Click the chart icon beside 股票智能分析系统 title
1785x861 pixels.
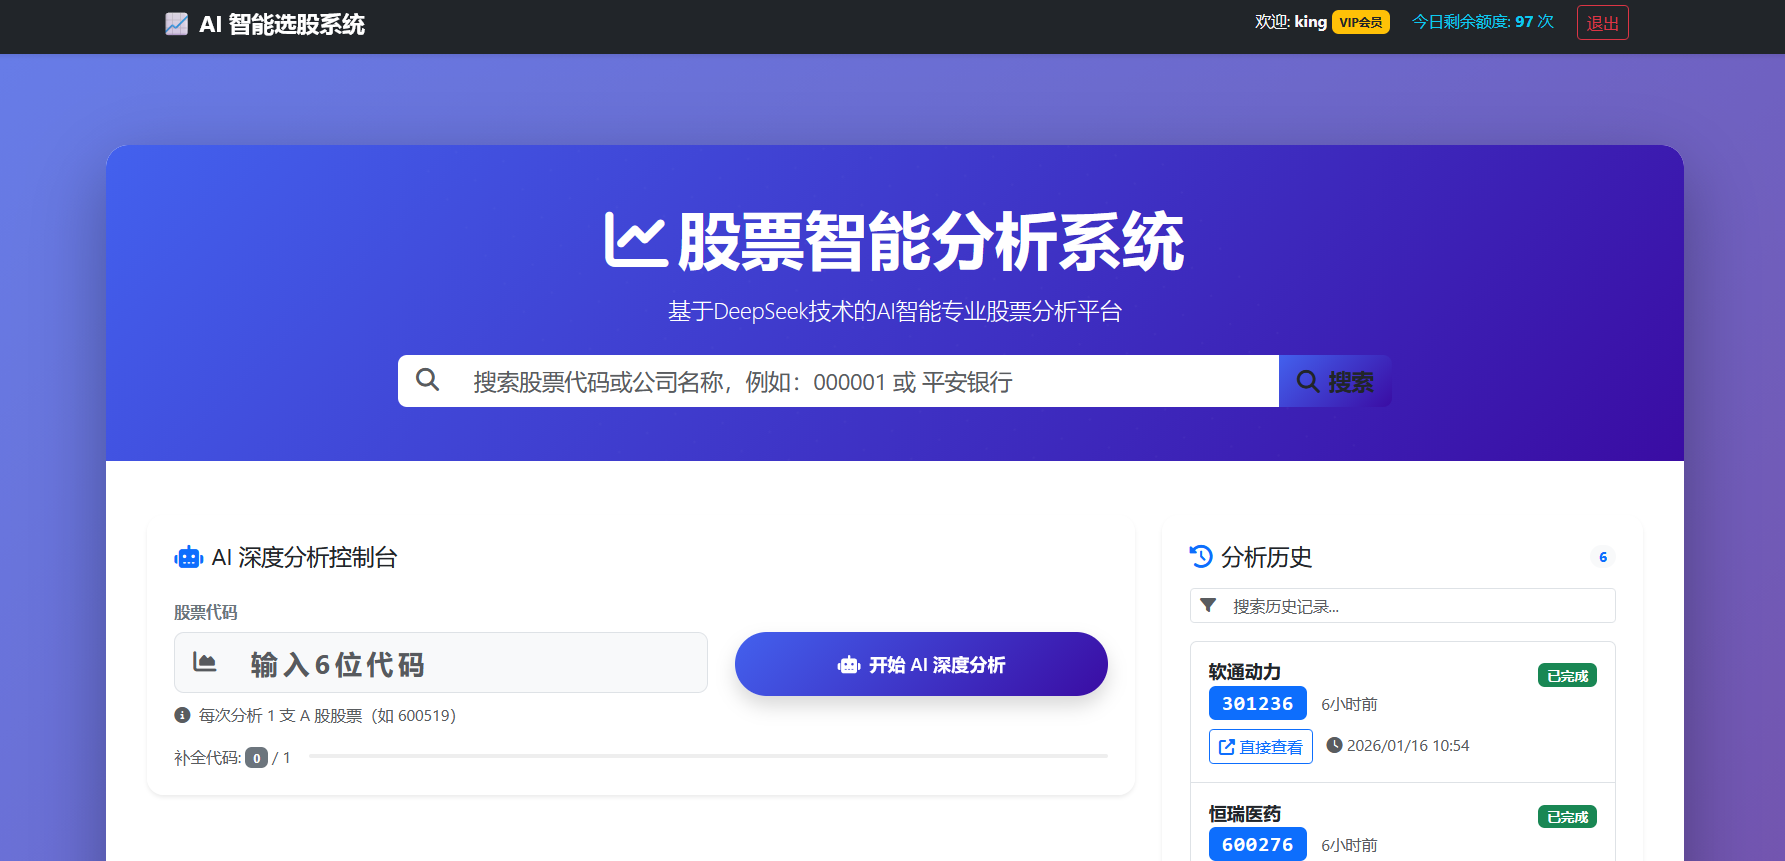click(636, 242)
